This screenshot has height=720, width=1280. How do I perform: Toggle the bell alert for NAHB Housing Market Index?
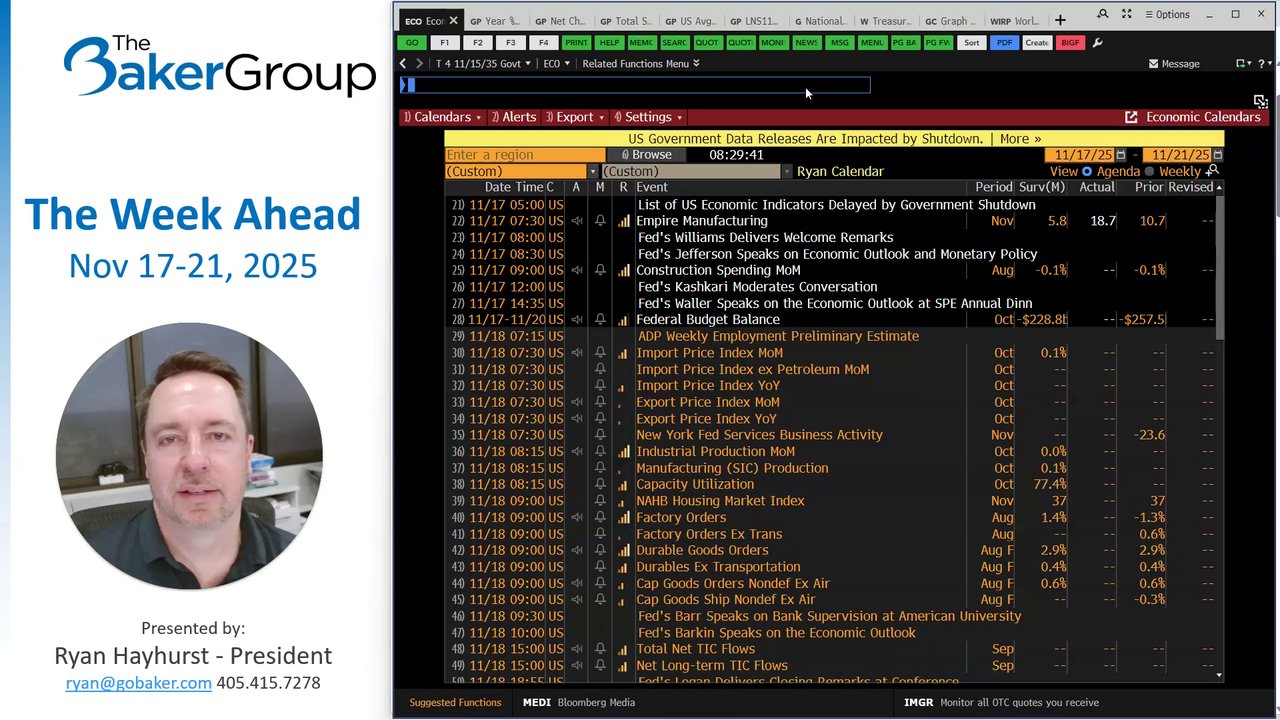600,501
